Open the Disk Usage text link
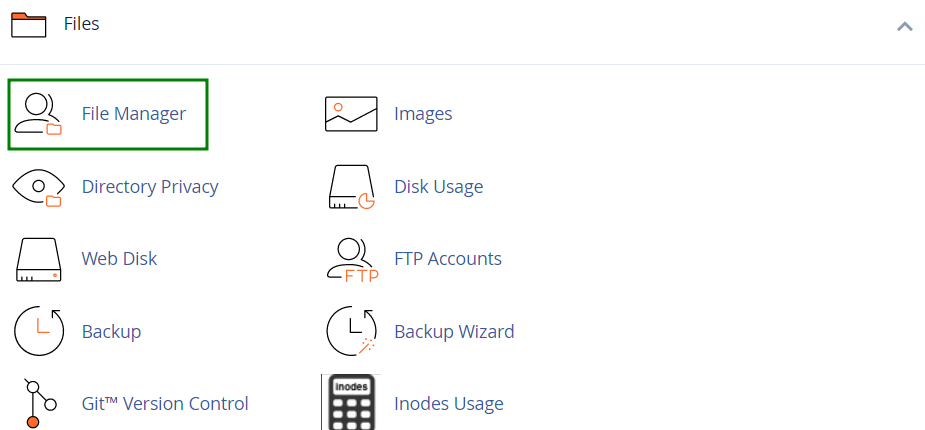The width and height of the screenshot is (925, 430). pos(438,187)
